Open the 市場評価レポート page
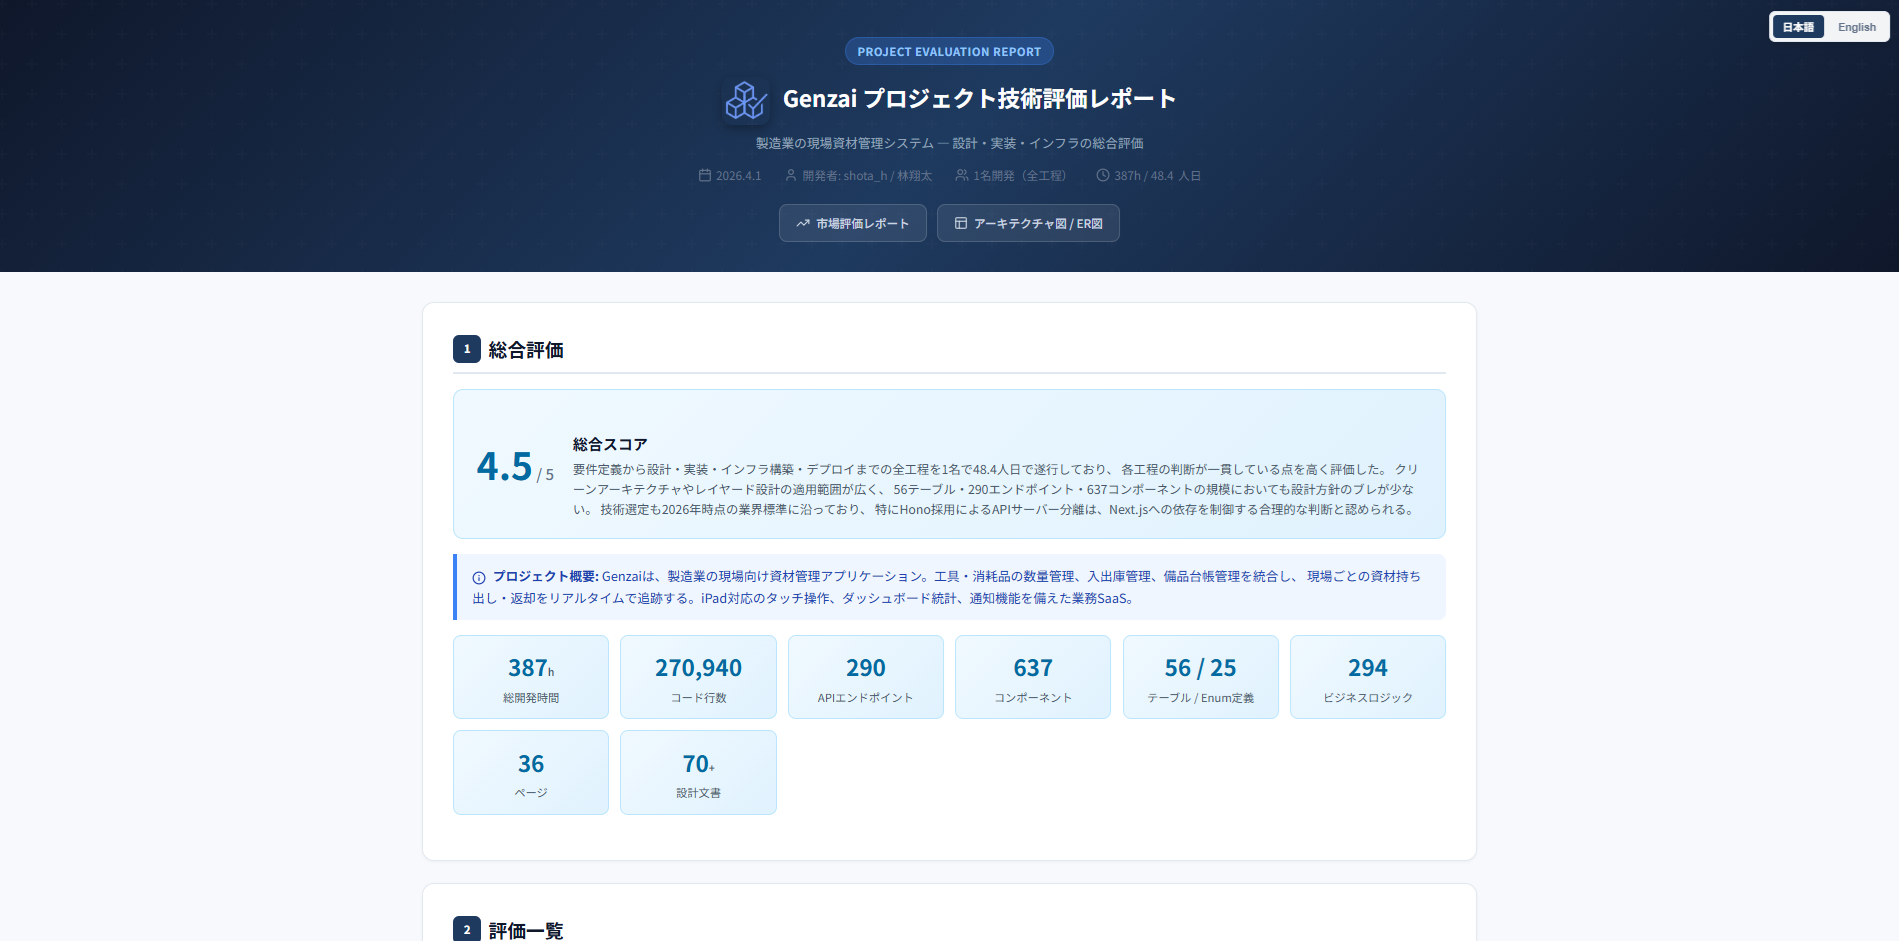The width and height of the screenshot is (1899, 941). (x=852, y=223)
